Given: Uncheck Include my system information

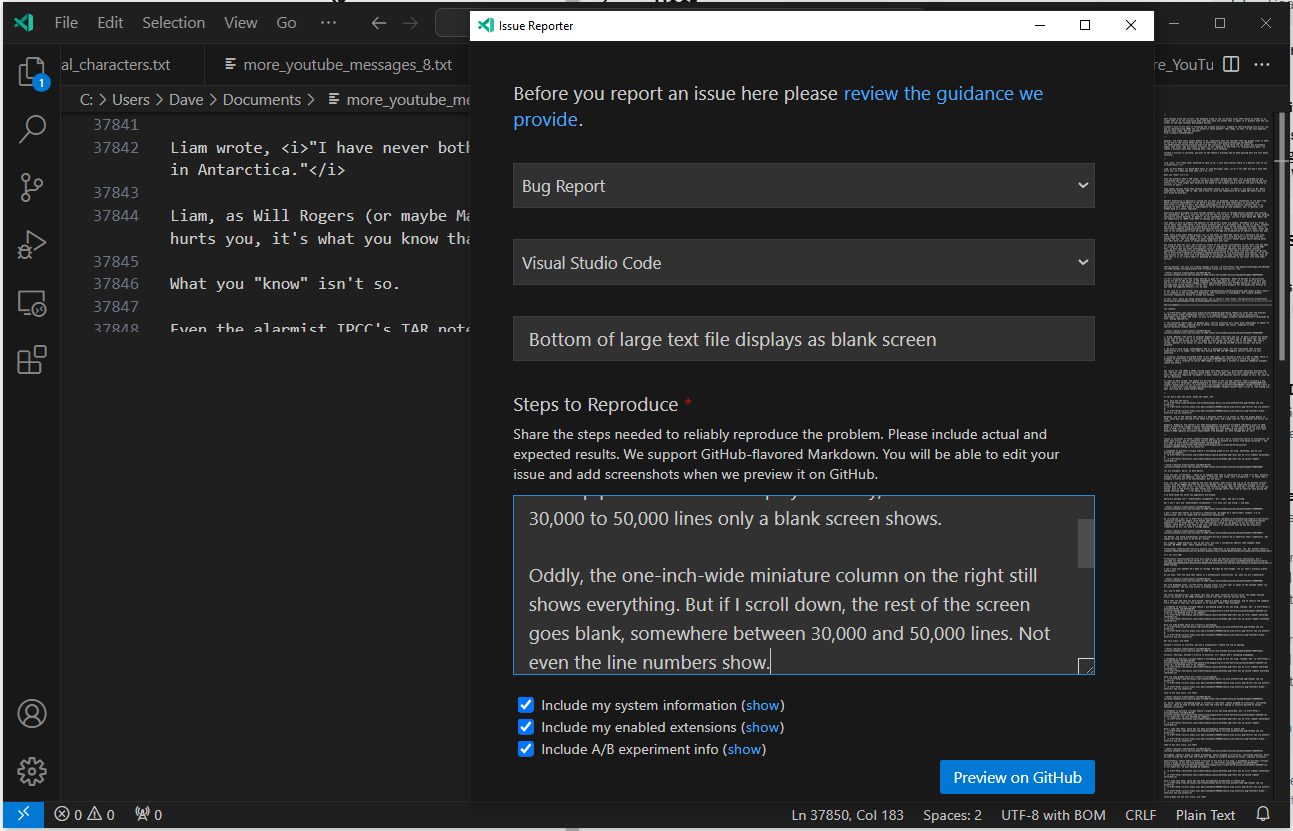Looking at the screenshot, I should coord(526,705).
